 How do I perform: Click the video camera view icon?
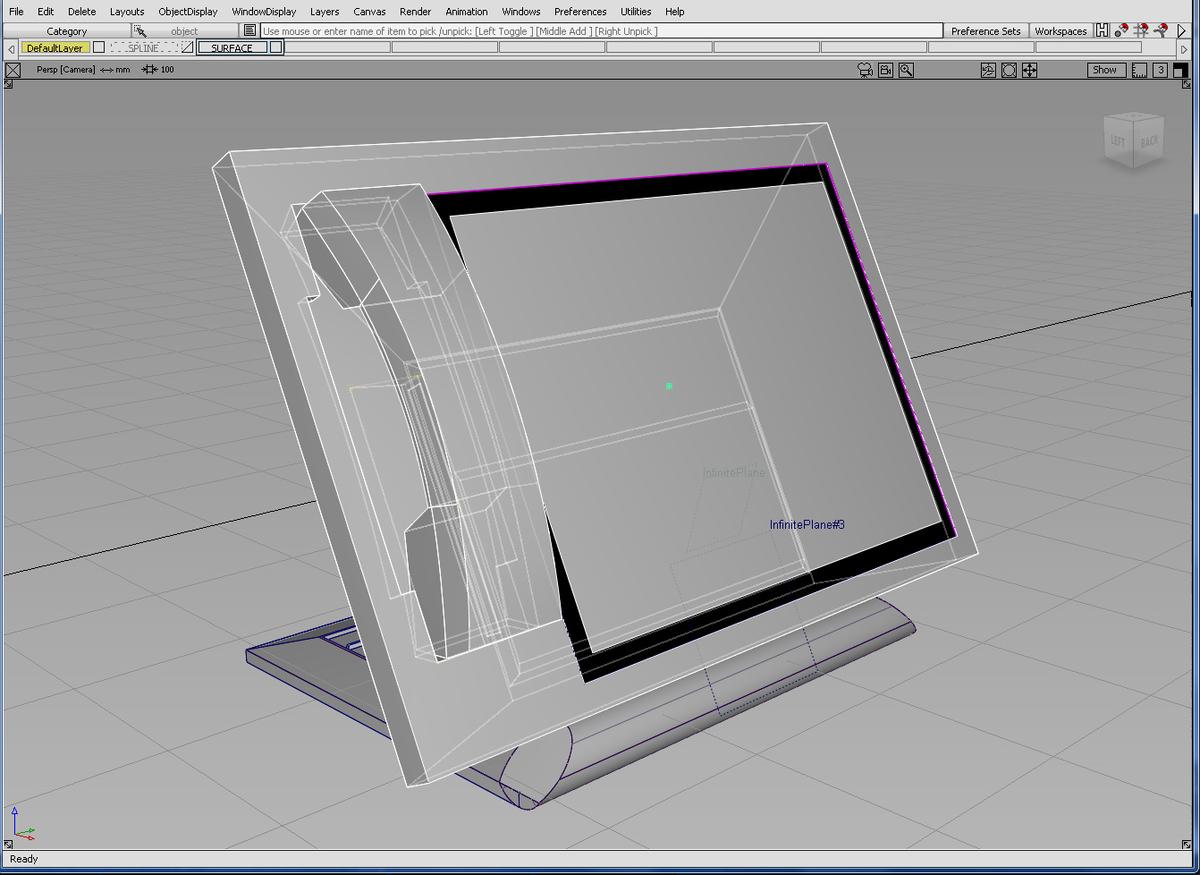[885, 70]
